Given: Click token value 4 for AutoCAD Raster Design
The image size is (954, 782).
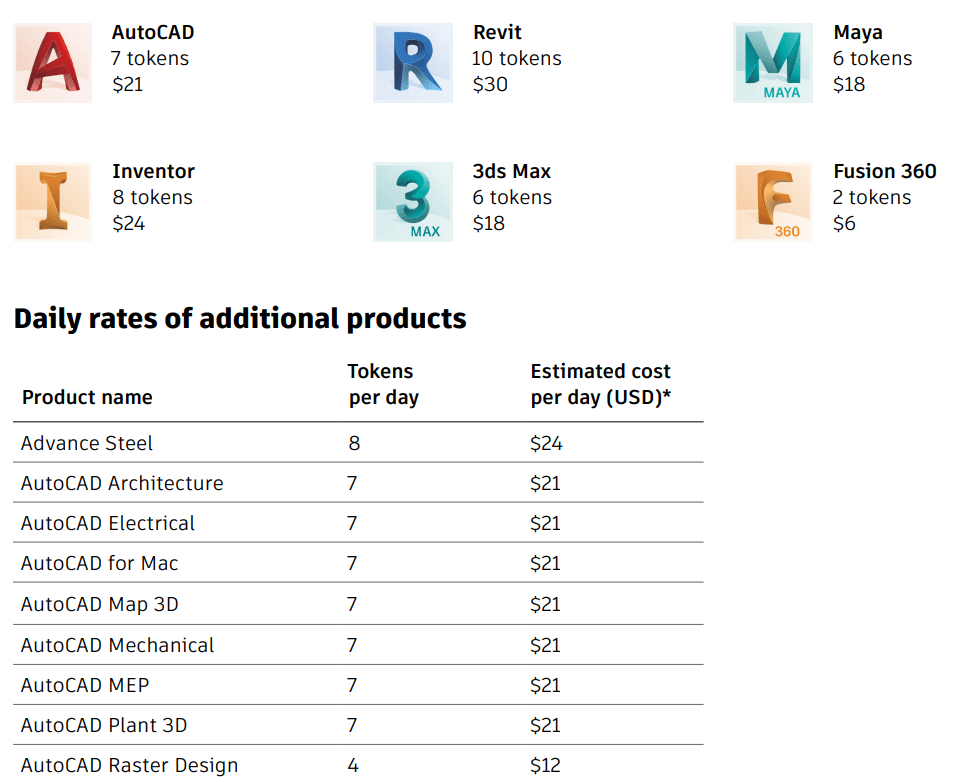Looking at the screenshot, I should point(353,766).
